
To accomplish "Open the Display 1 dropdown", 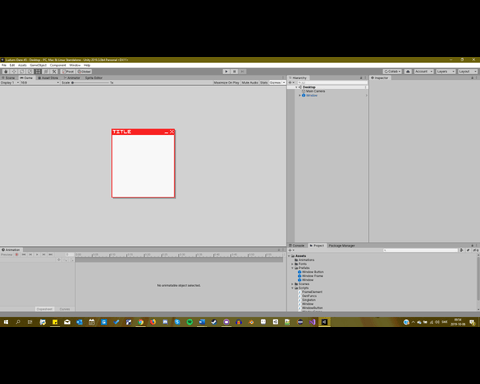I will click(x=10, y=83).
